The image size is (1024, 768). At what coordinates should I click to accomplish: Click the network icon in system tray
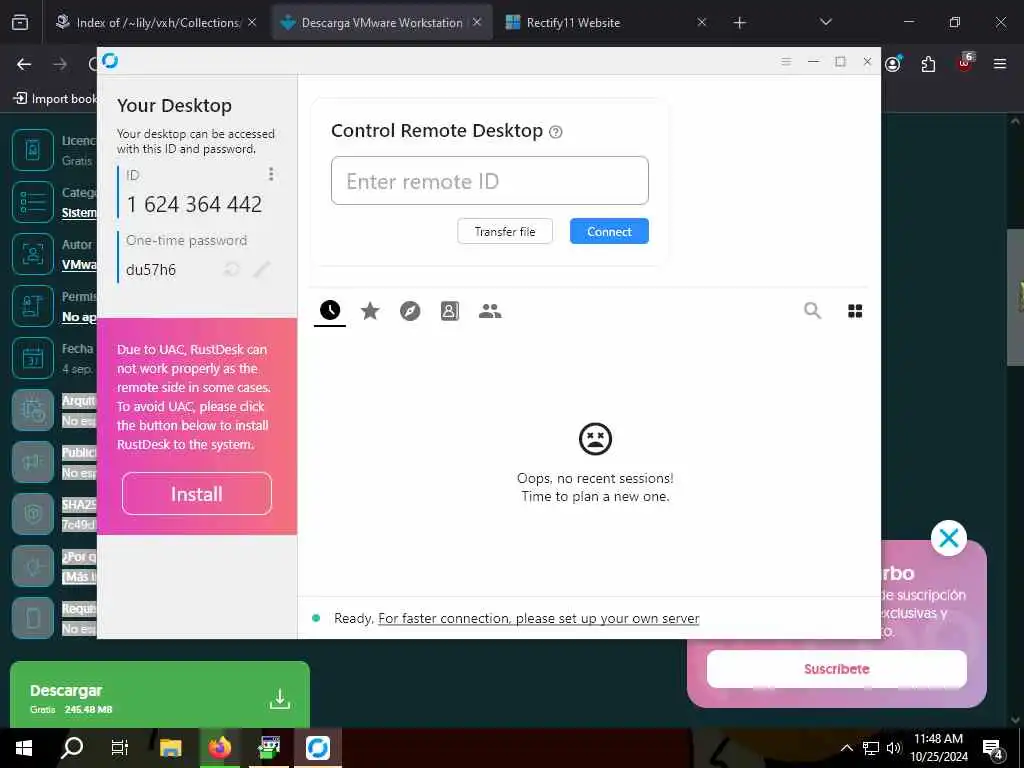click(x=871, y=748)
